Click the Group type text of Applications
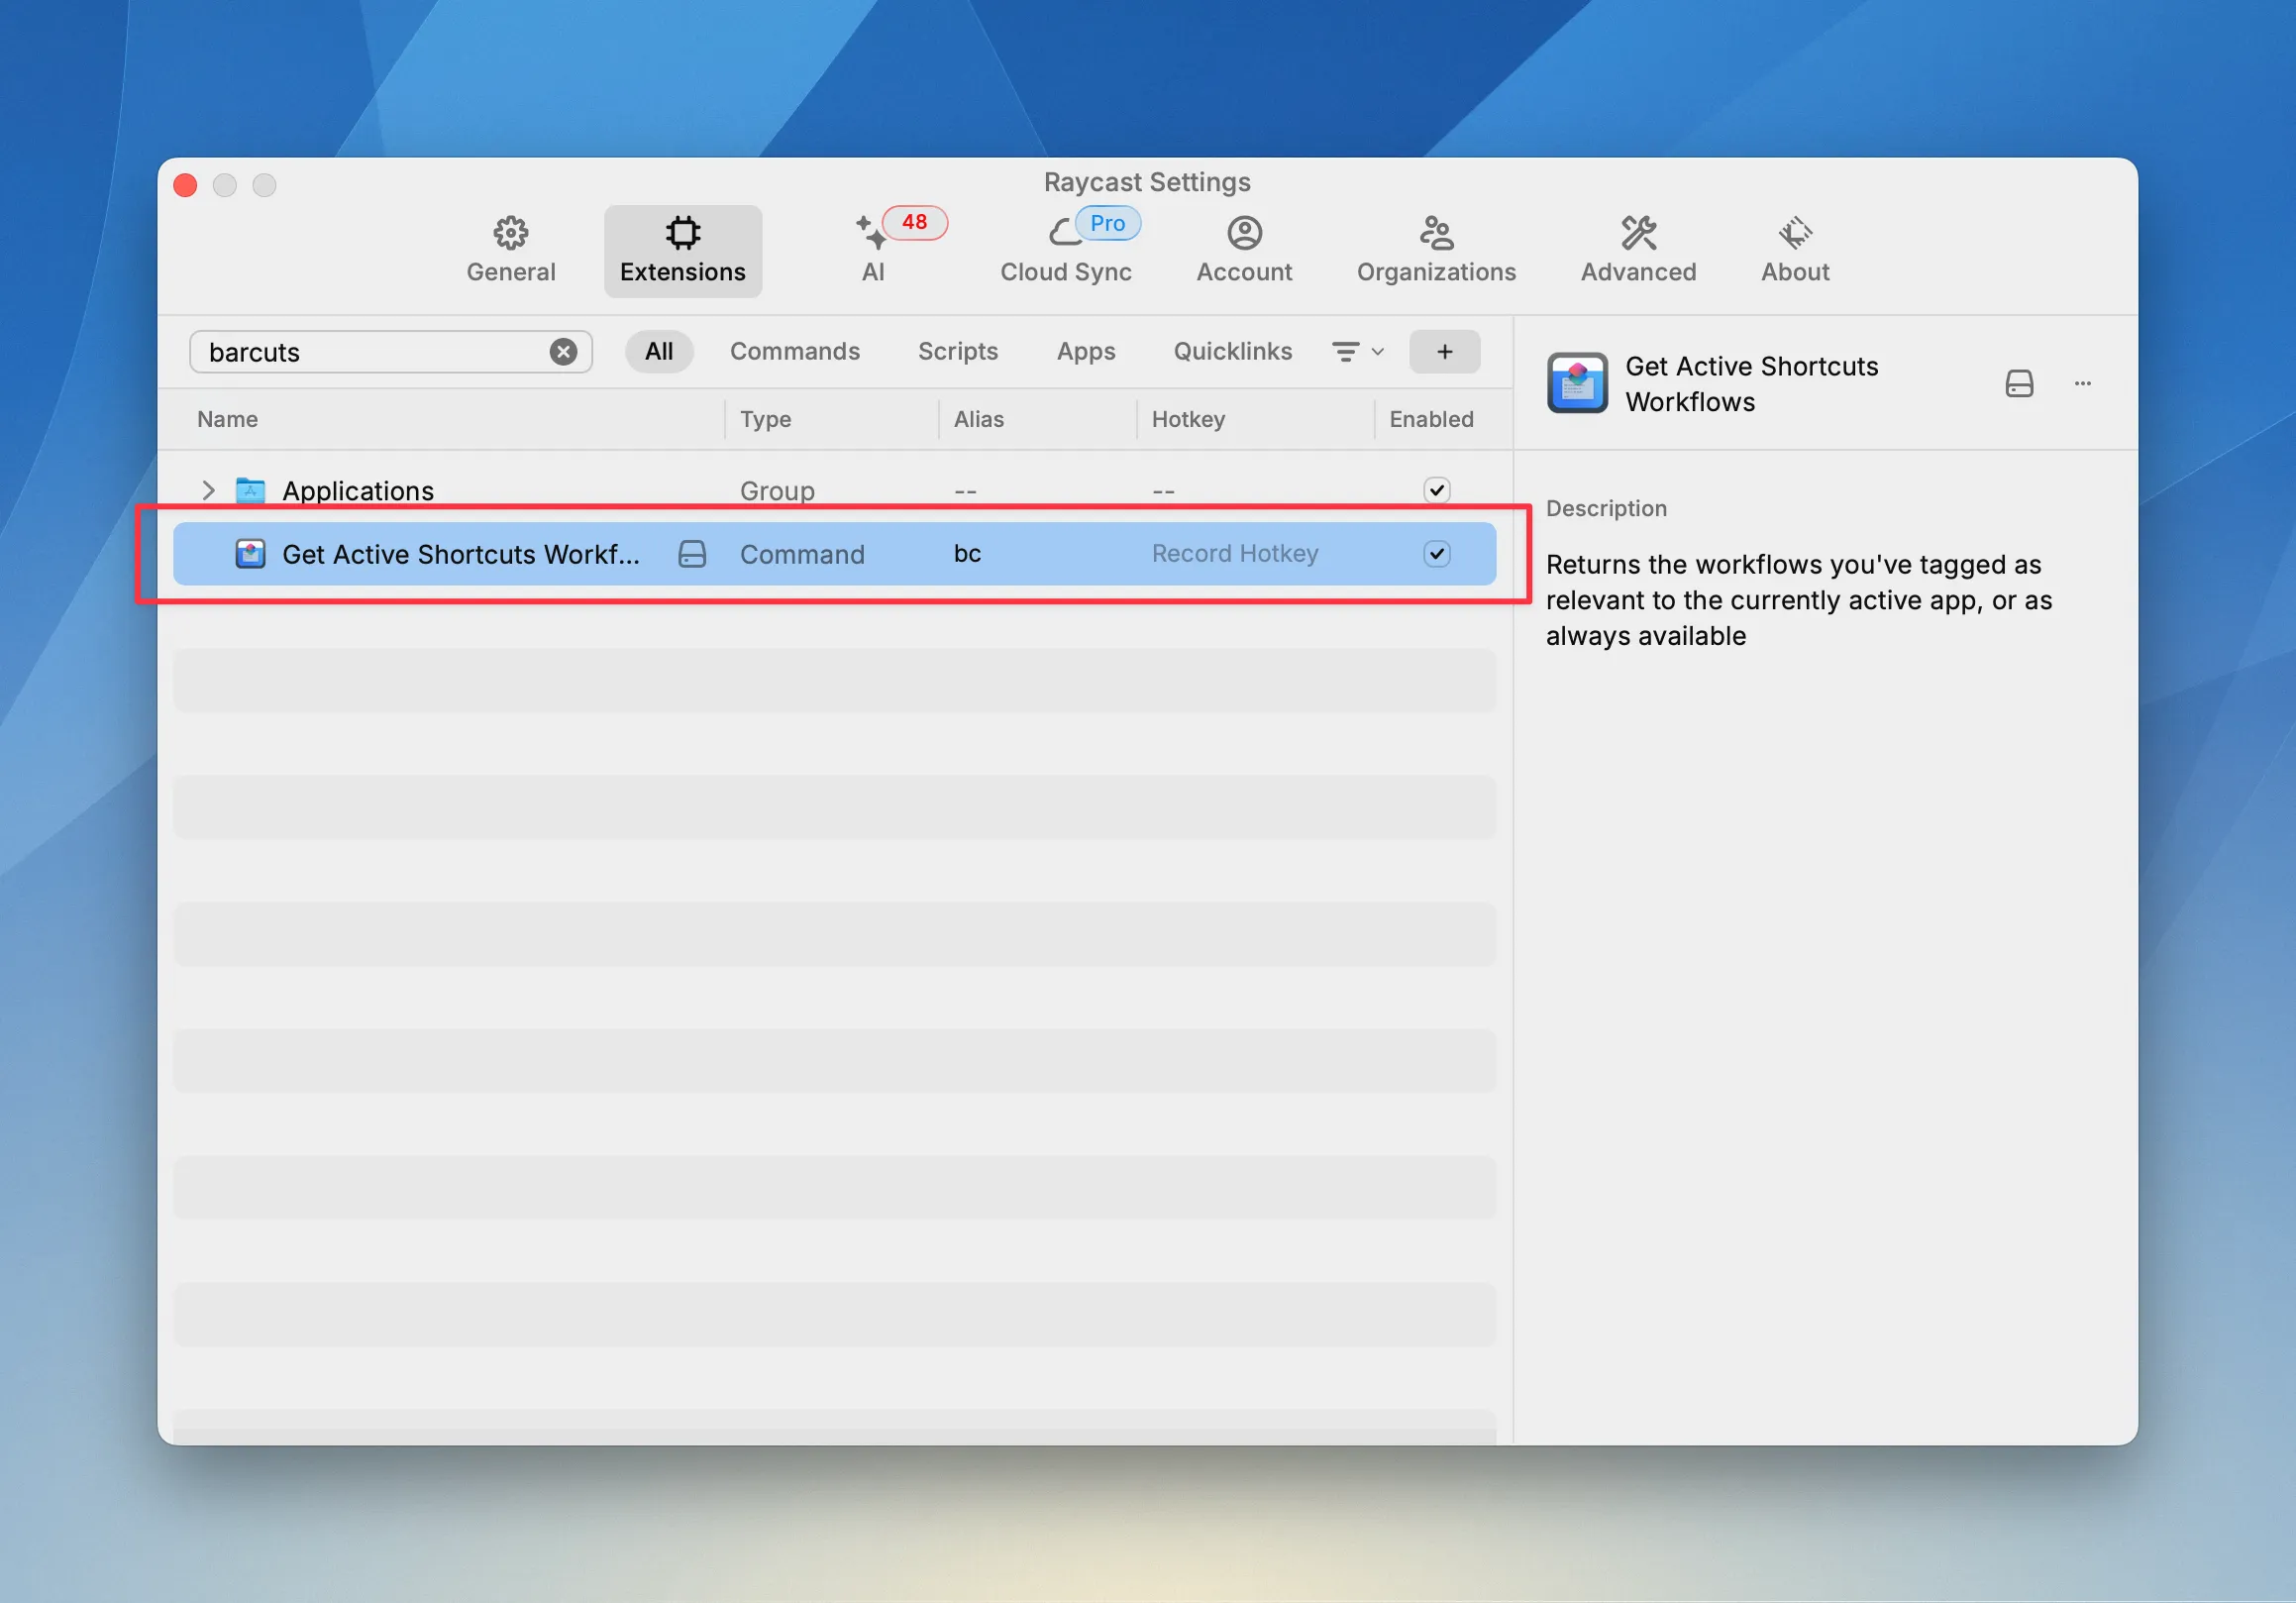 pyautogui.click(x=777, y=490)
